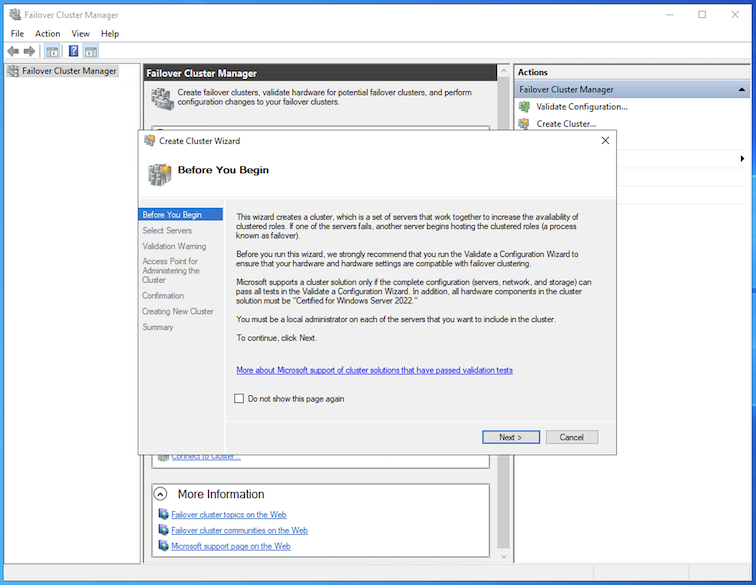Enable 'Do not show this page again' checkbox
This screenshot has width=756, height=585.
pyautogui.click(x=239, y=398)
